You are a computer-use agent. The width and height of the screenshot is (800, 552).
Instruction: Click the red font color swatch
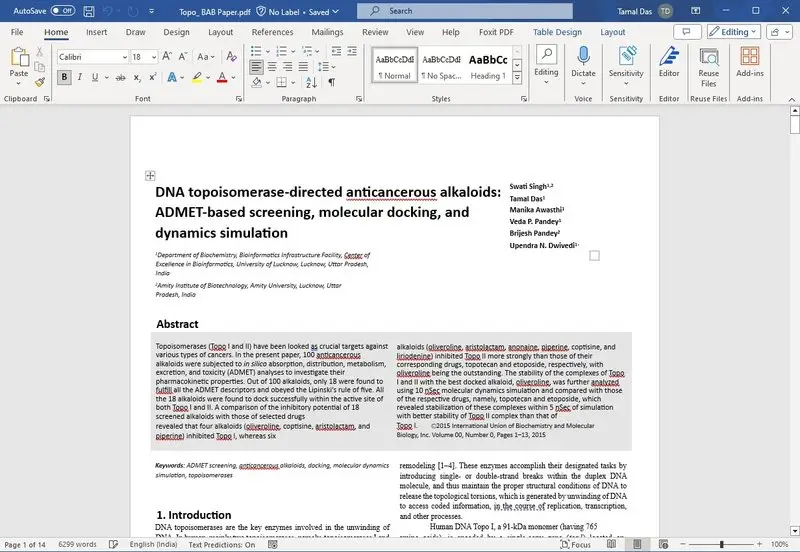(x=223, y=79)
